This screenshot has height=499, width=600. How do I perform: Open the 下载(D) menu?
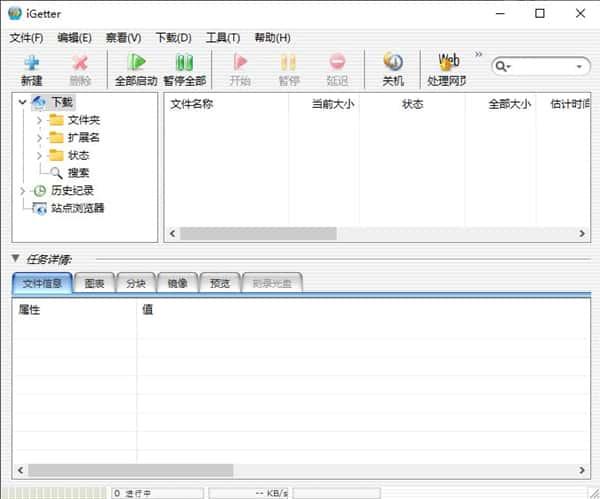(x=173, y=38)
